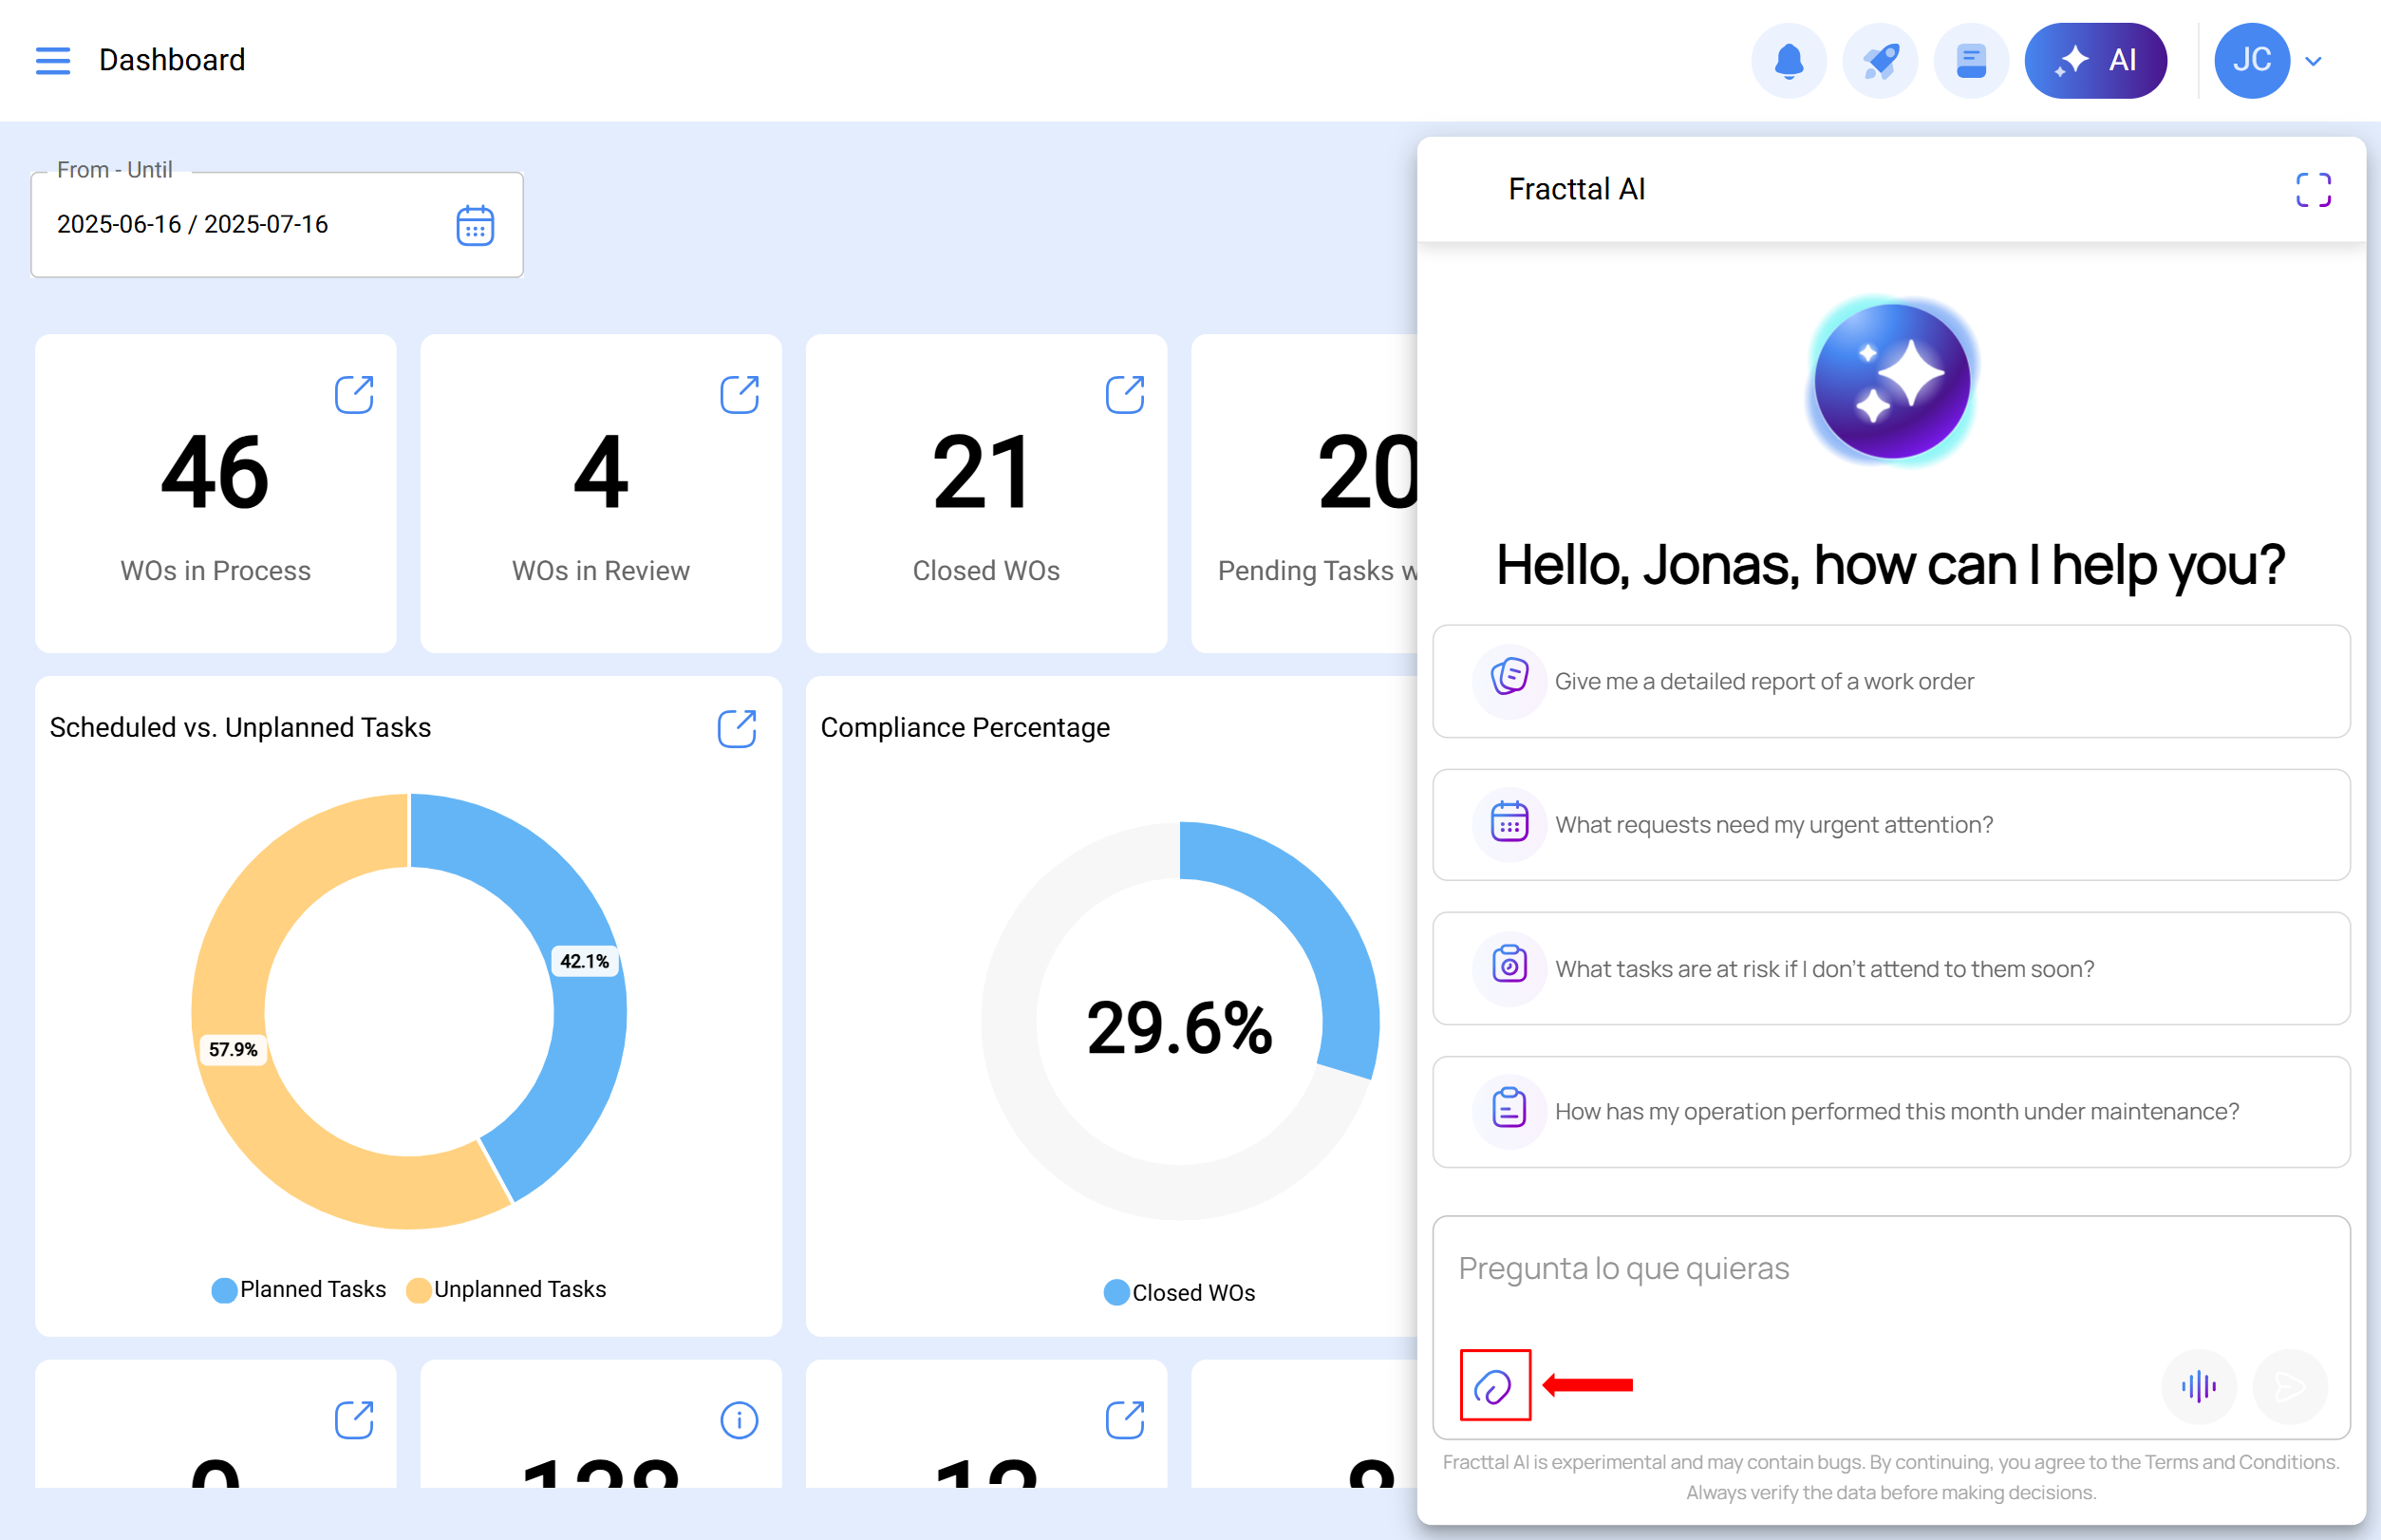This screenshot has height=1540, width=2381.
Task: Open the documentation book icon
Action: tap(1970, 61)
